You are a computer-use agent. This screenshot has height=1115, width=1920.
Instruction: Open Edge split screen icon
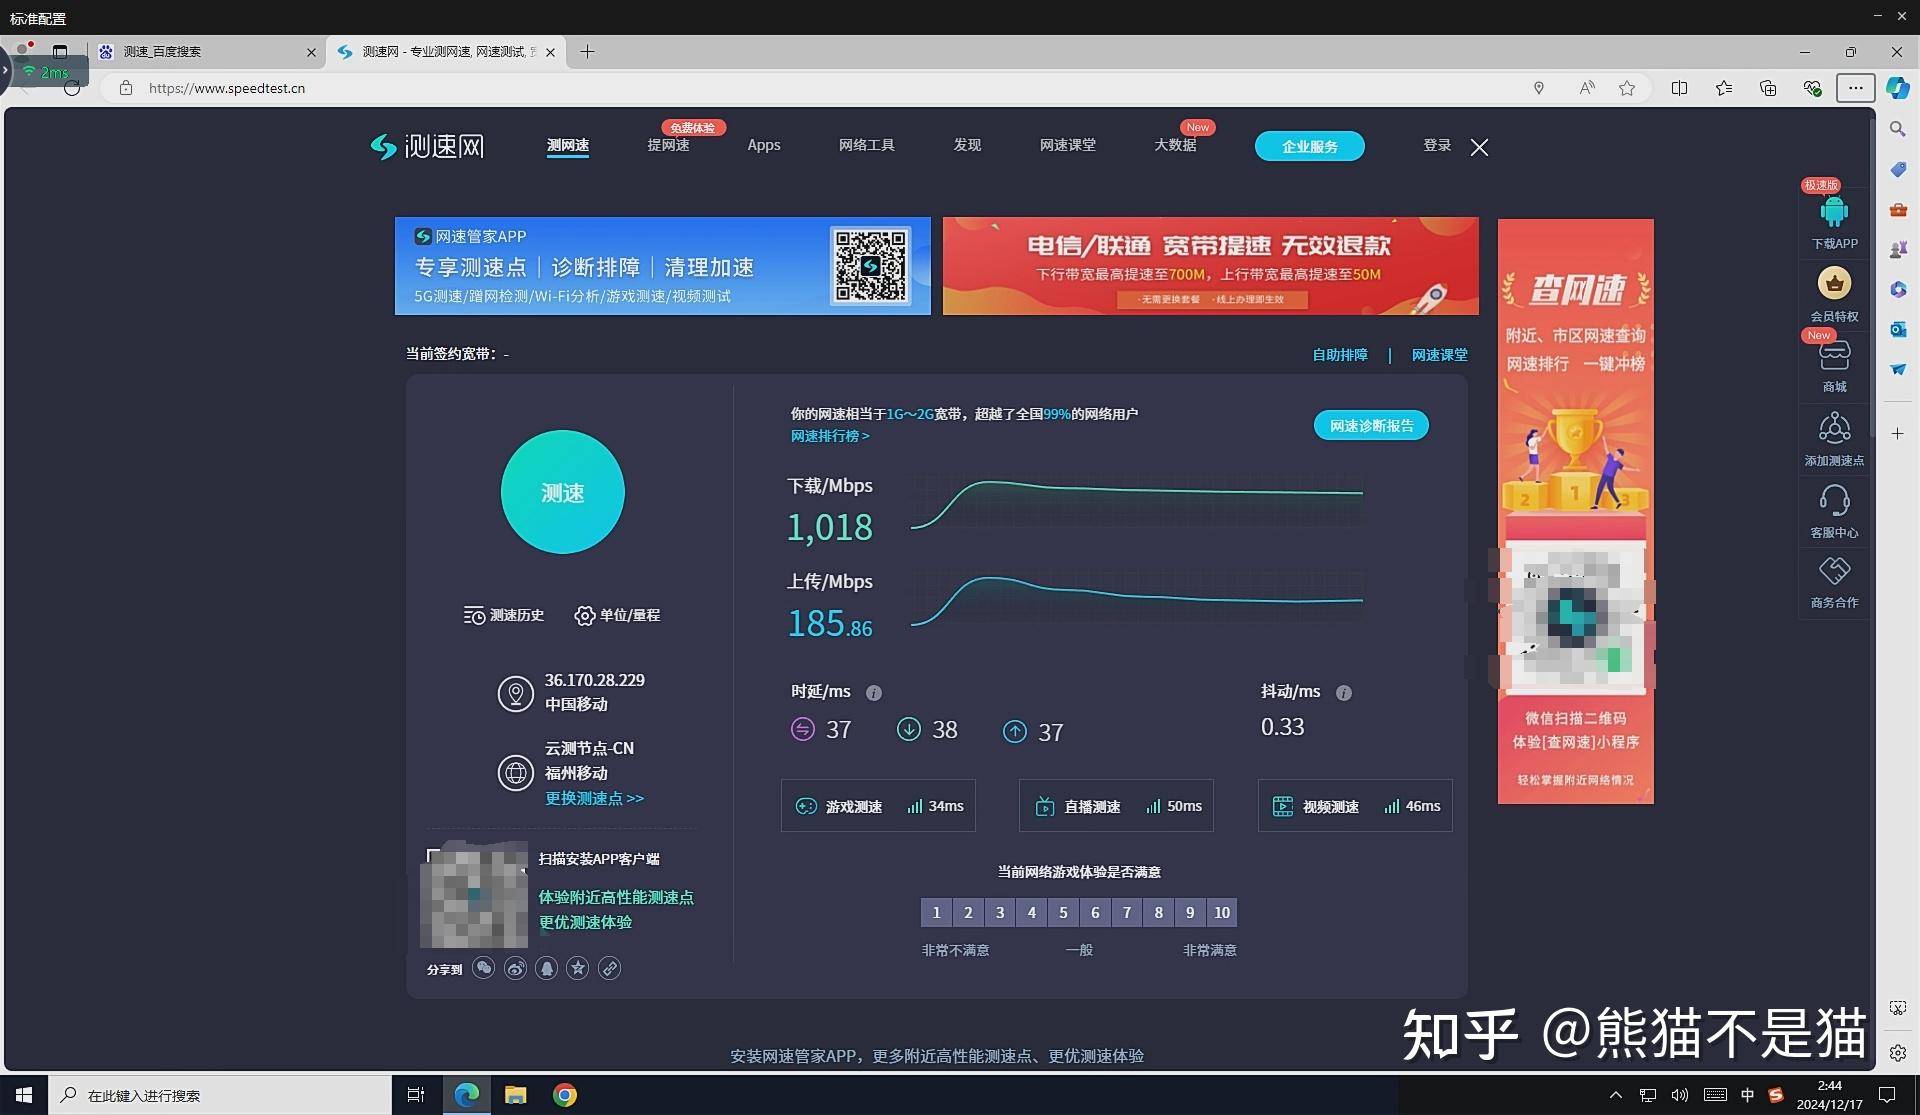(x=1679, y=88)
